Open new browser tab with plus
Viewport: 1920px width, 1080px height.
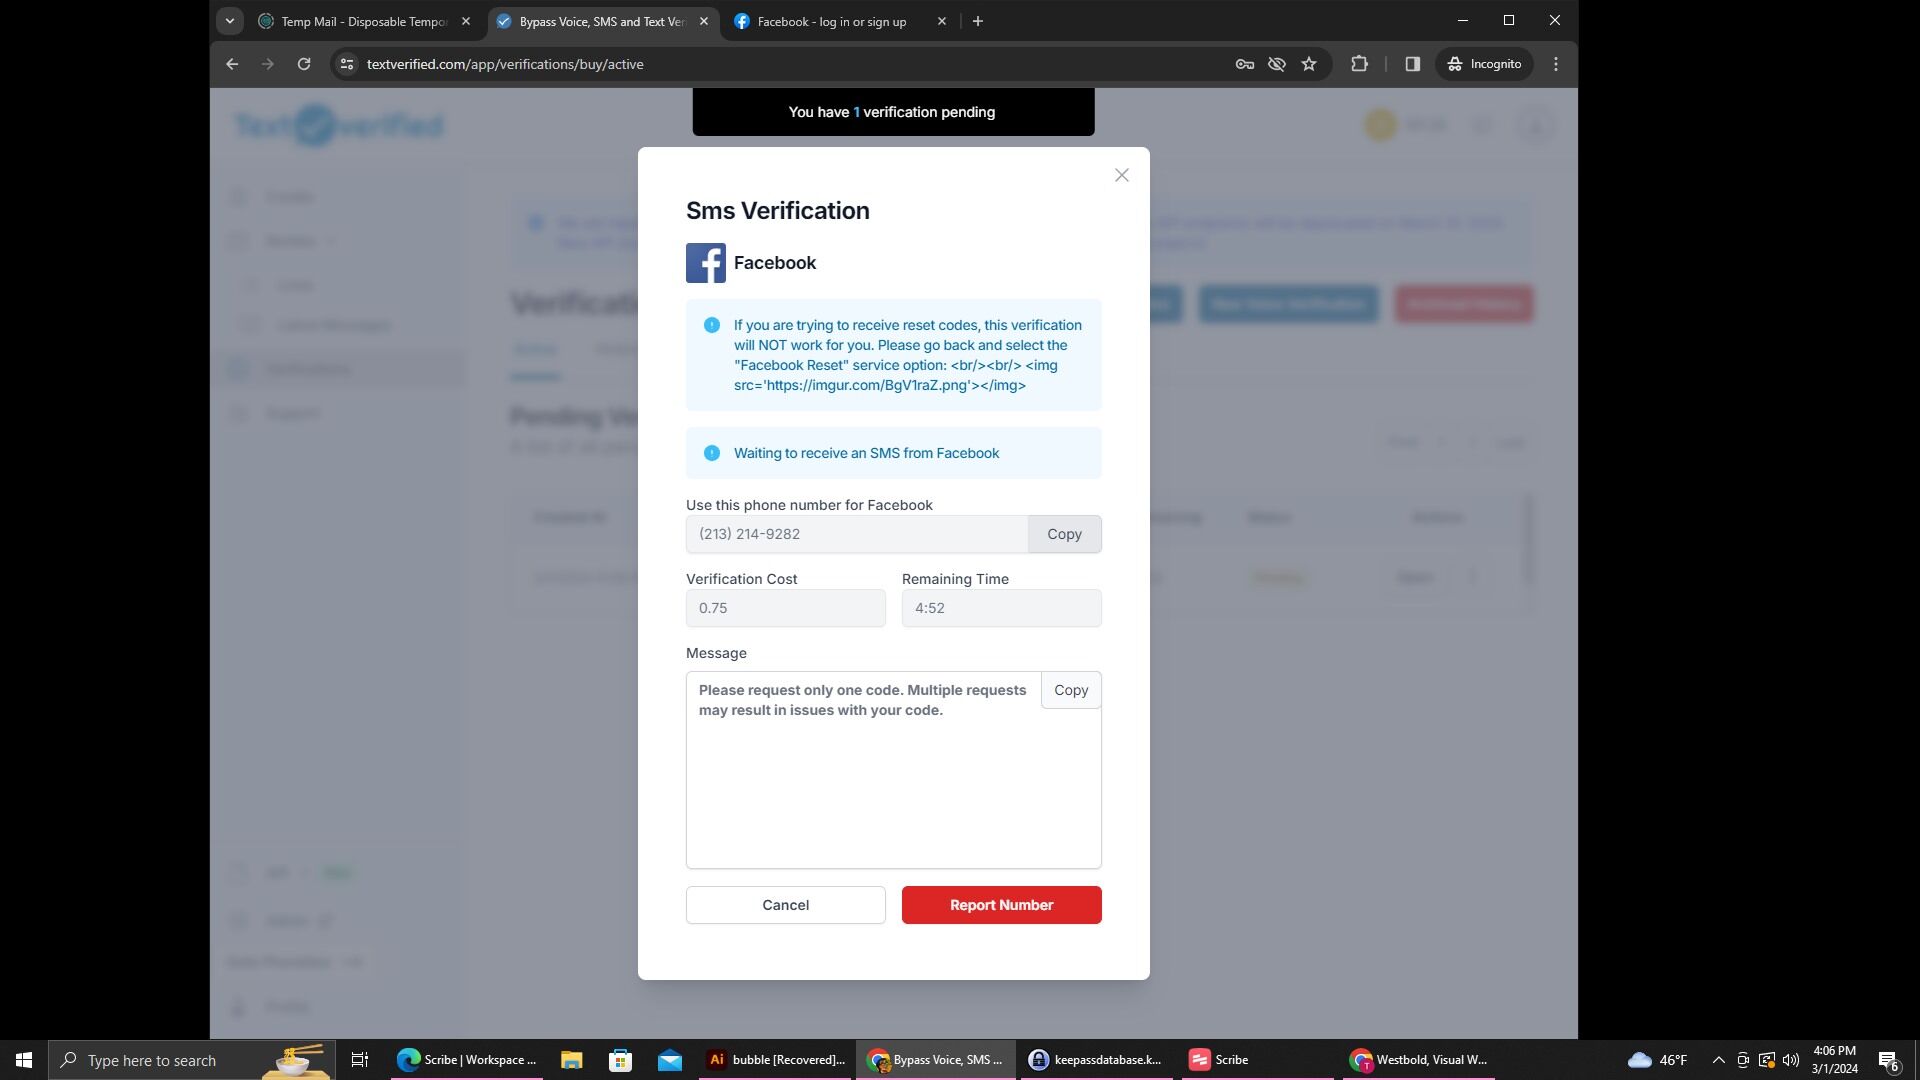977,21
